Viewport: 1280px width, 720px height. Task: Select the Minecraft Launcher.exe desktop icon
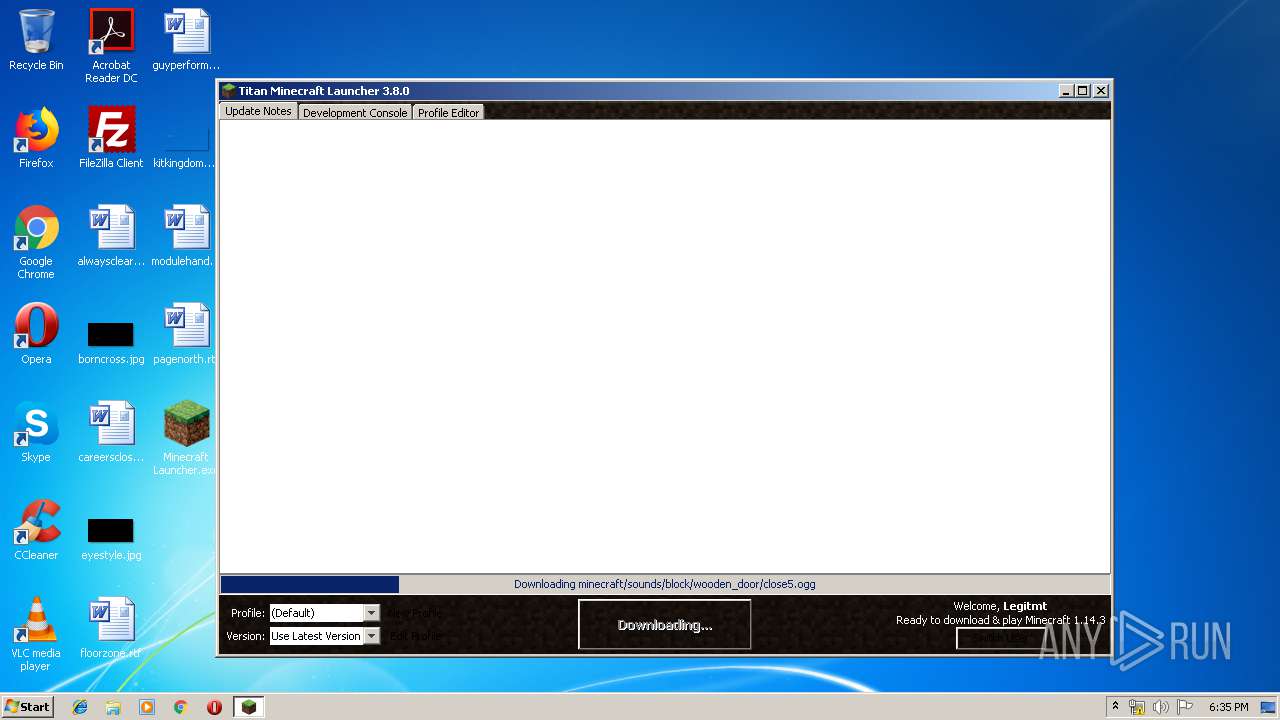[186, 438]
